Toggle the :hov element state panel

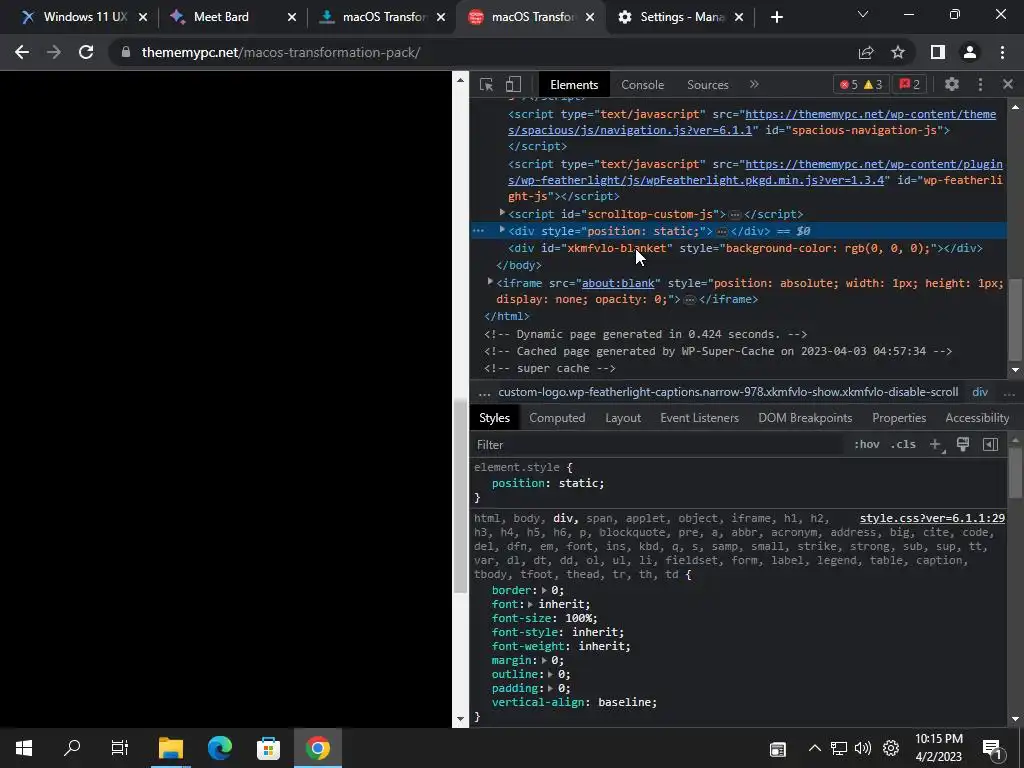(x=866, y=445)
